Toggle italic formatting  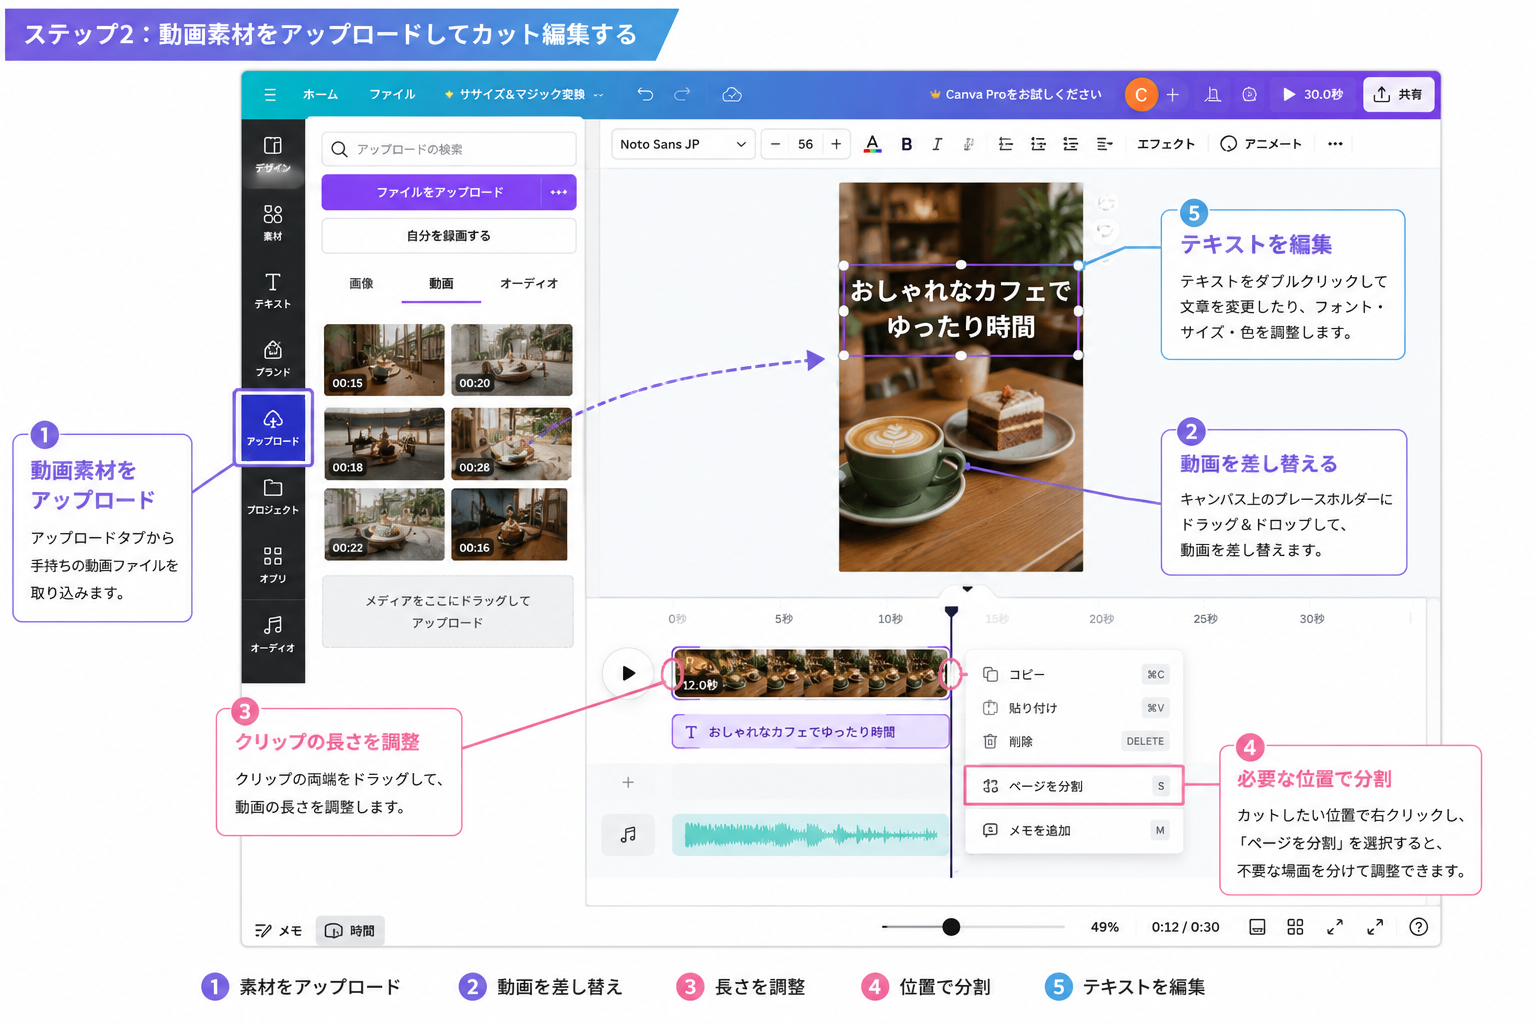[x=937, y=144]
